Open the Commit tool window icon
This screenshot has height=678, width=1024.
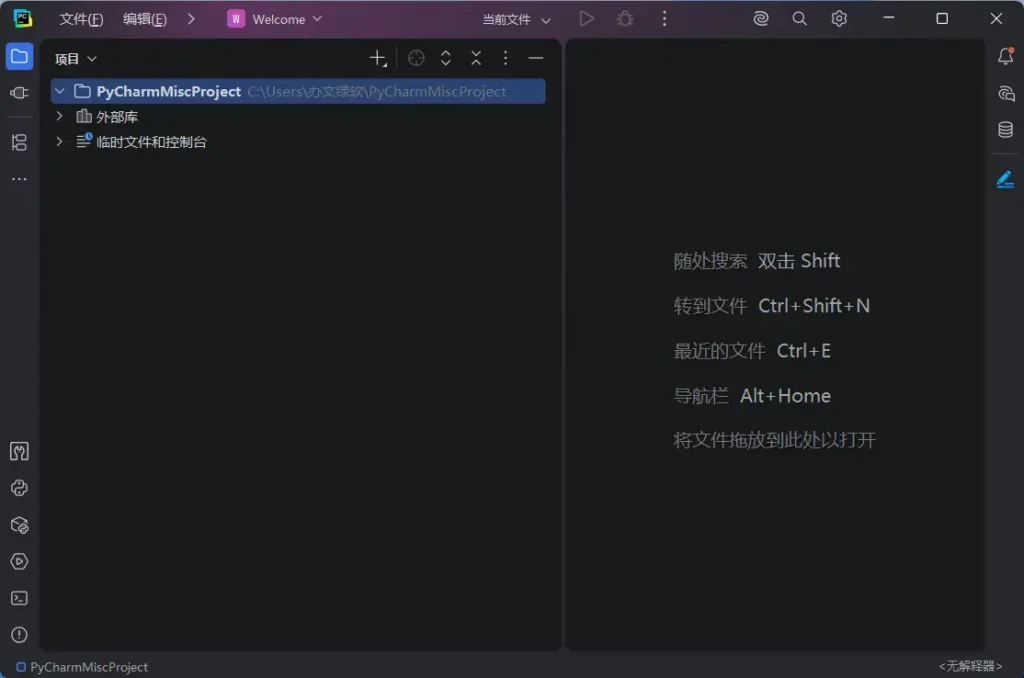point(19,93)
